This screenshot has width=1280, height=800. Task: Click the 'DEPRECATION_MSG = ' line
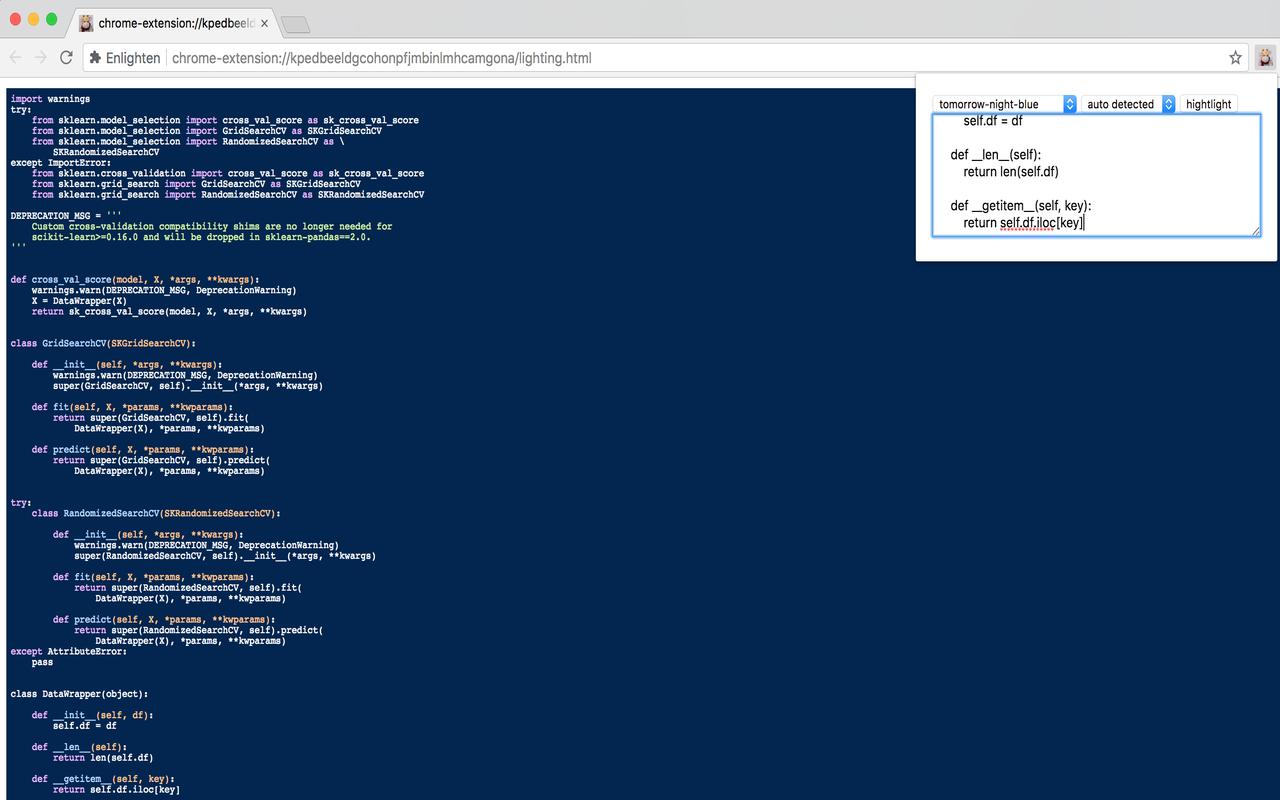tap(66, 216)
